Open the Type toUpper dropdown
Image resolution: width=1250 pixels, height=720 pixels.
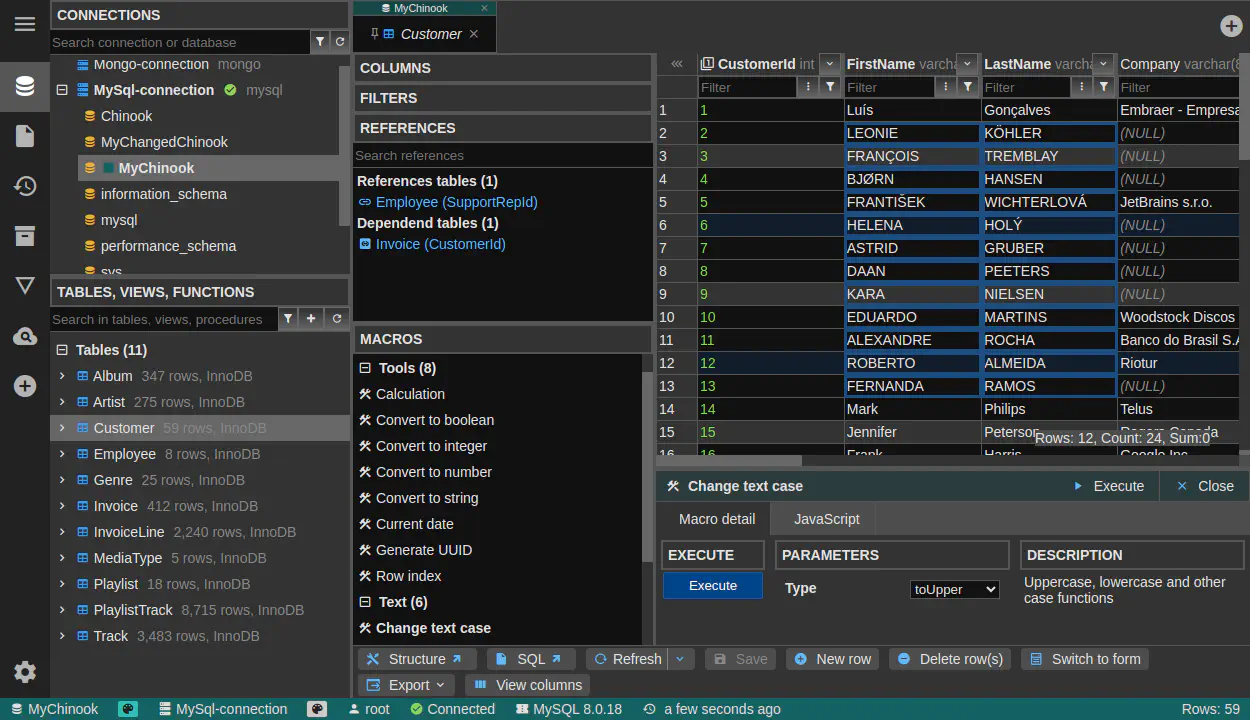954,589
